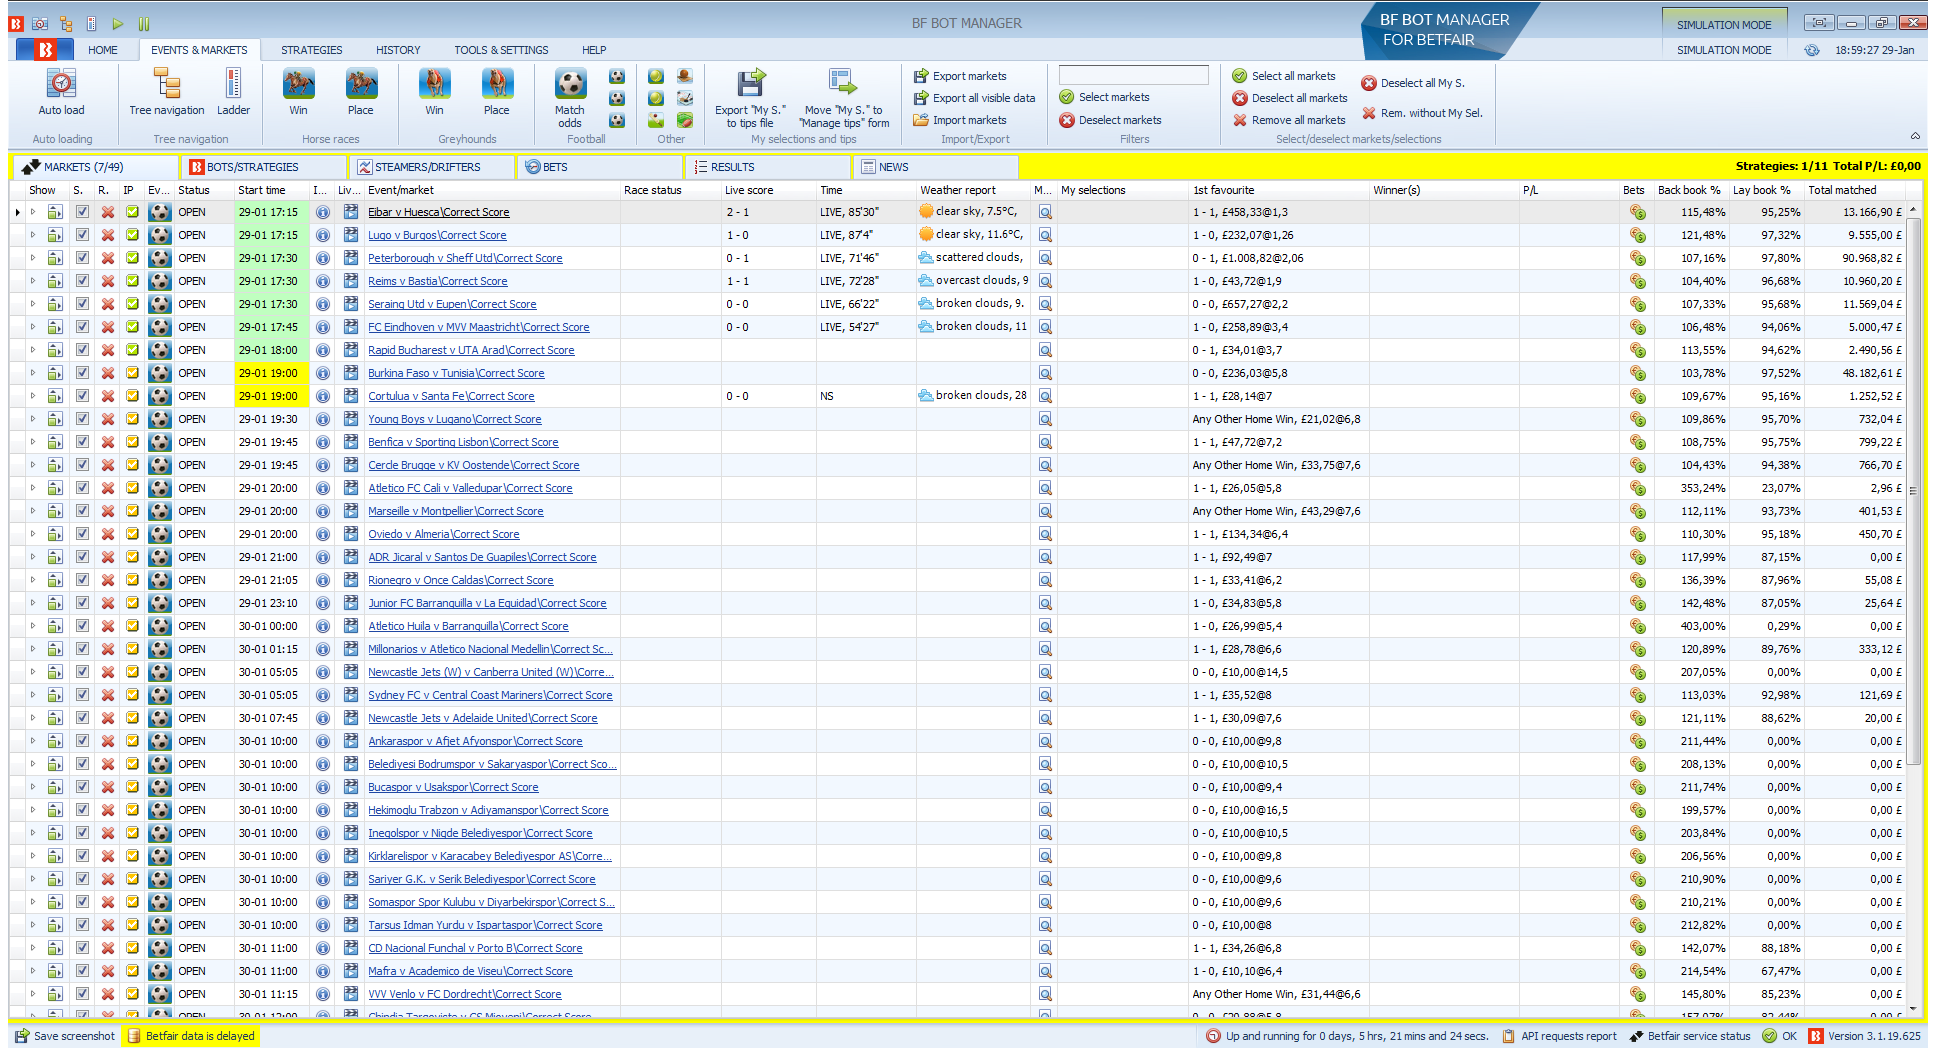Viewport: 1936px width, 1056px height.
Task: Load Football Match odds markets
Action: click(570, 98)
